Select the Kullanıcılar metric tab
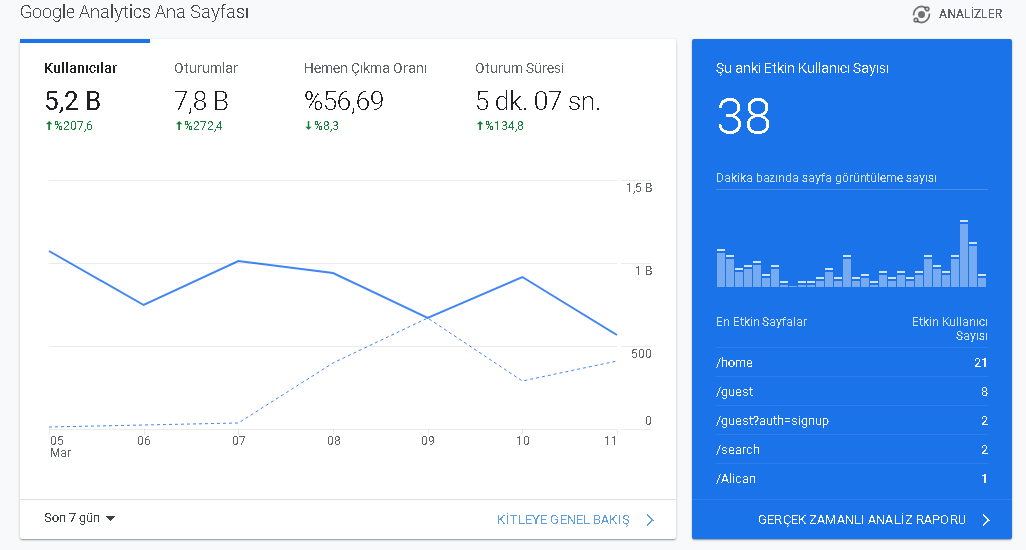The image size is (1026, 550). pos(84,98)
